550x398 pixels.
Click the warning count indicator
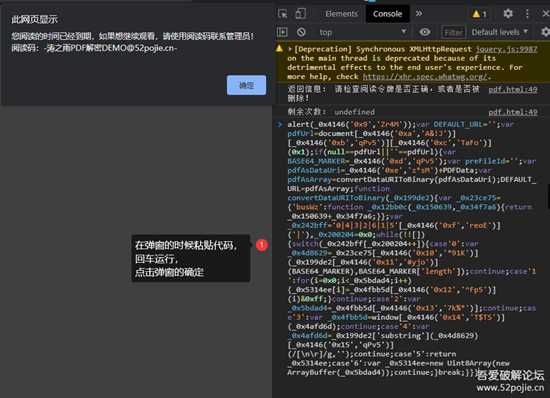[479, 14]
